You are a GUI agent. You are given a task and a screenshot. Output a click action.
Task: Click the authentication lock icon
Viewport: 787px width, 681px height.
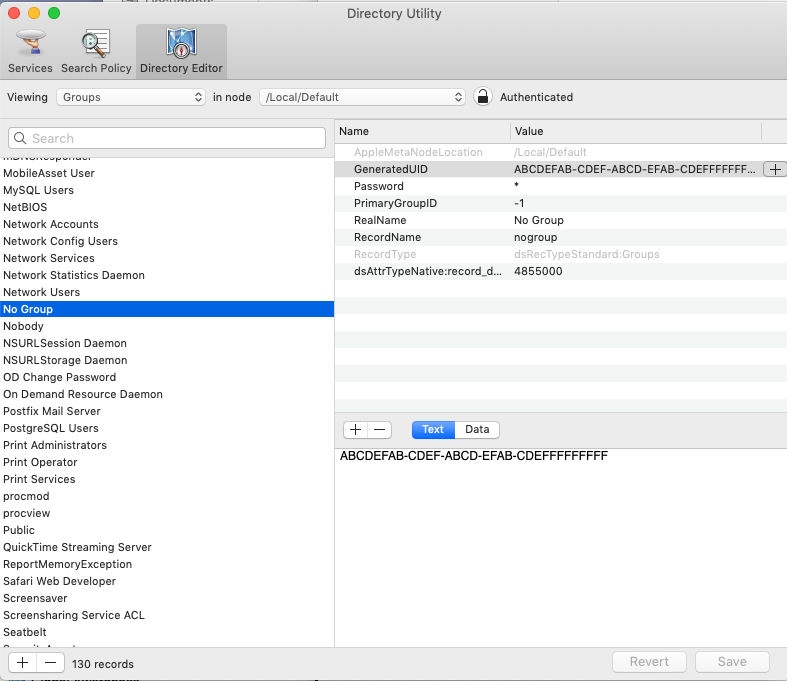pos(482,97)
